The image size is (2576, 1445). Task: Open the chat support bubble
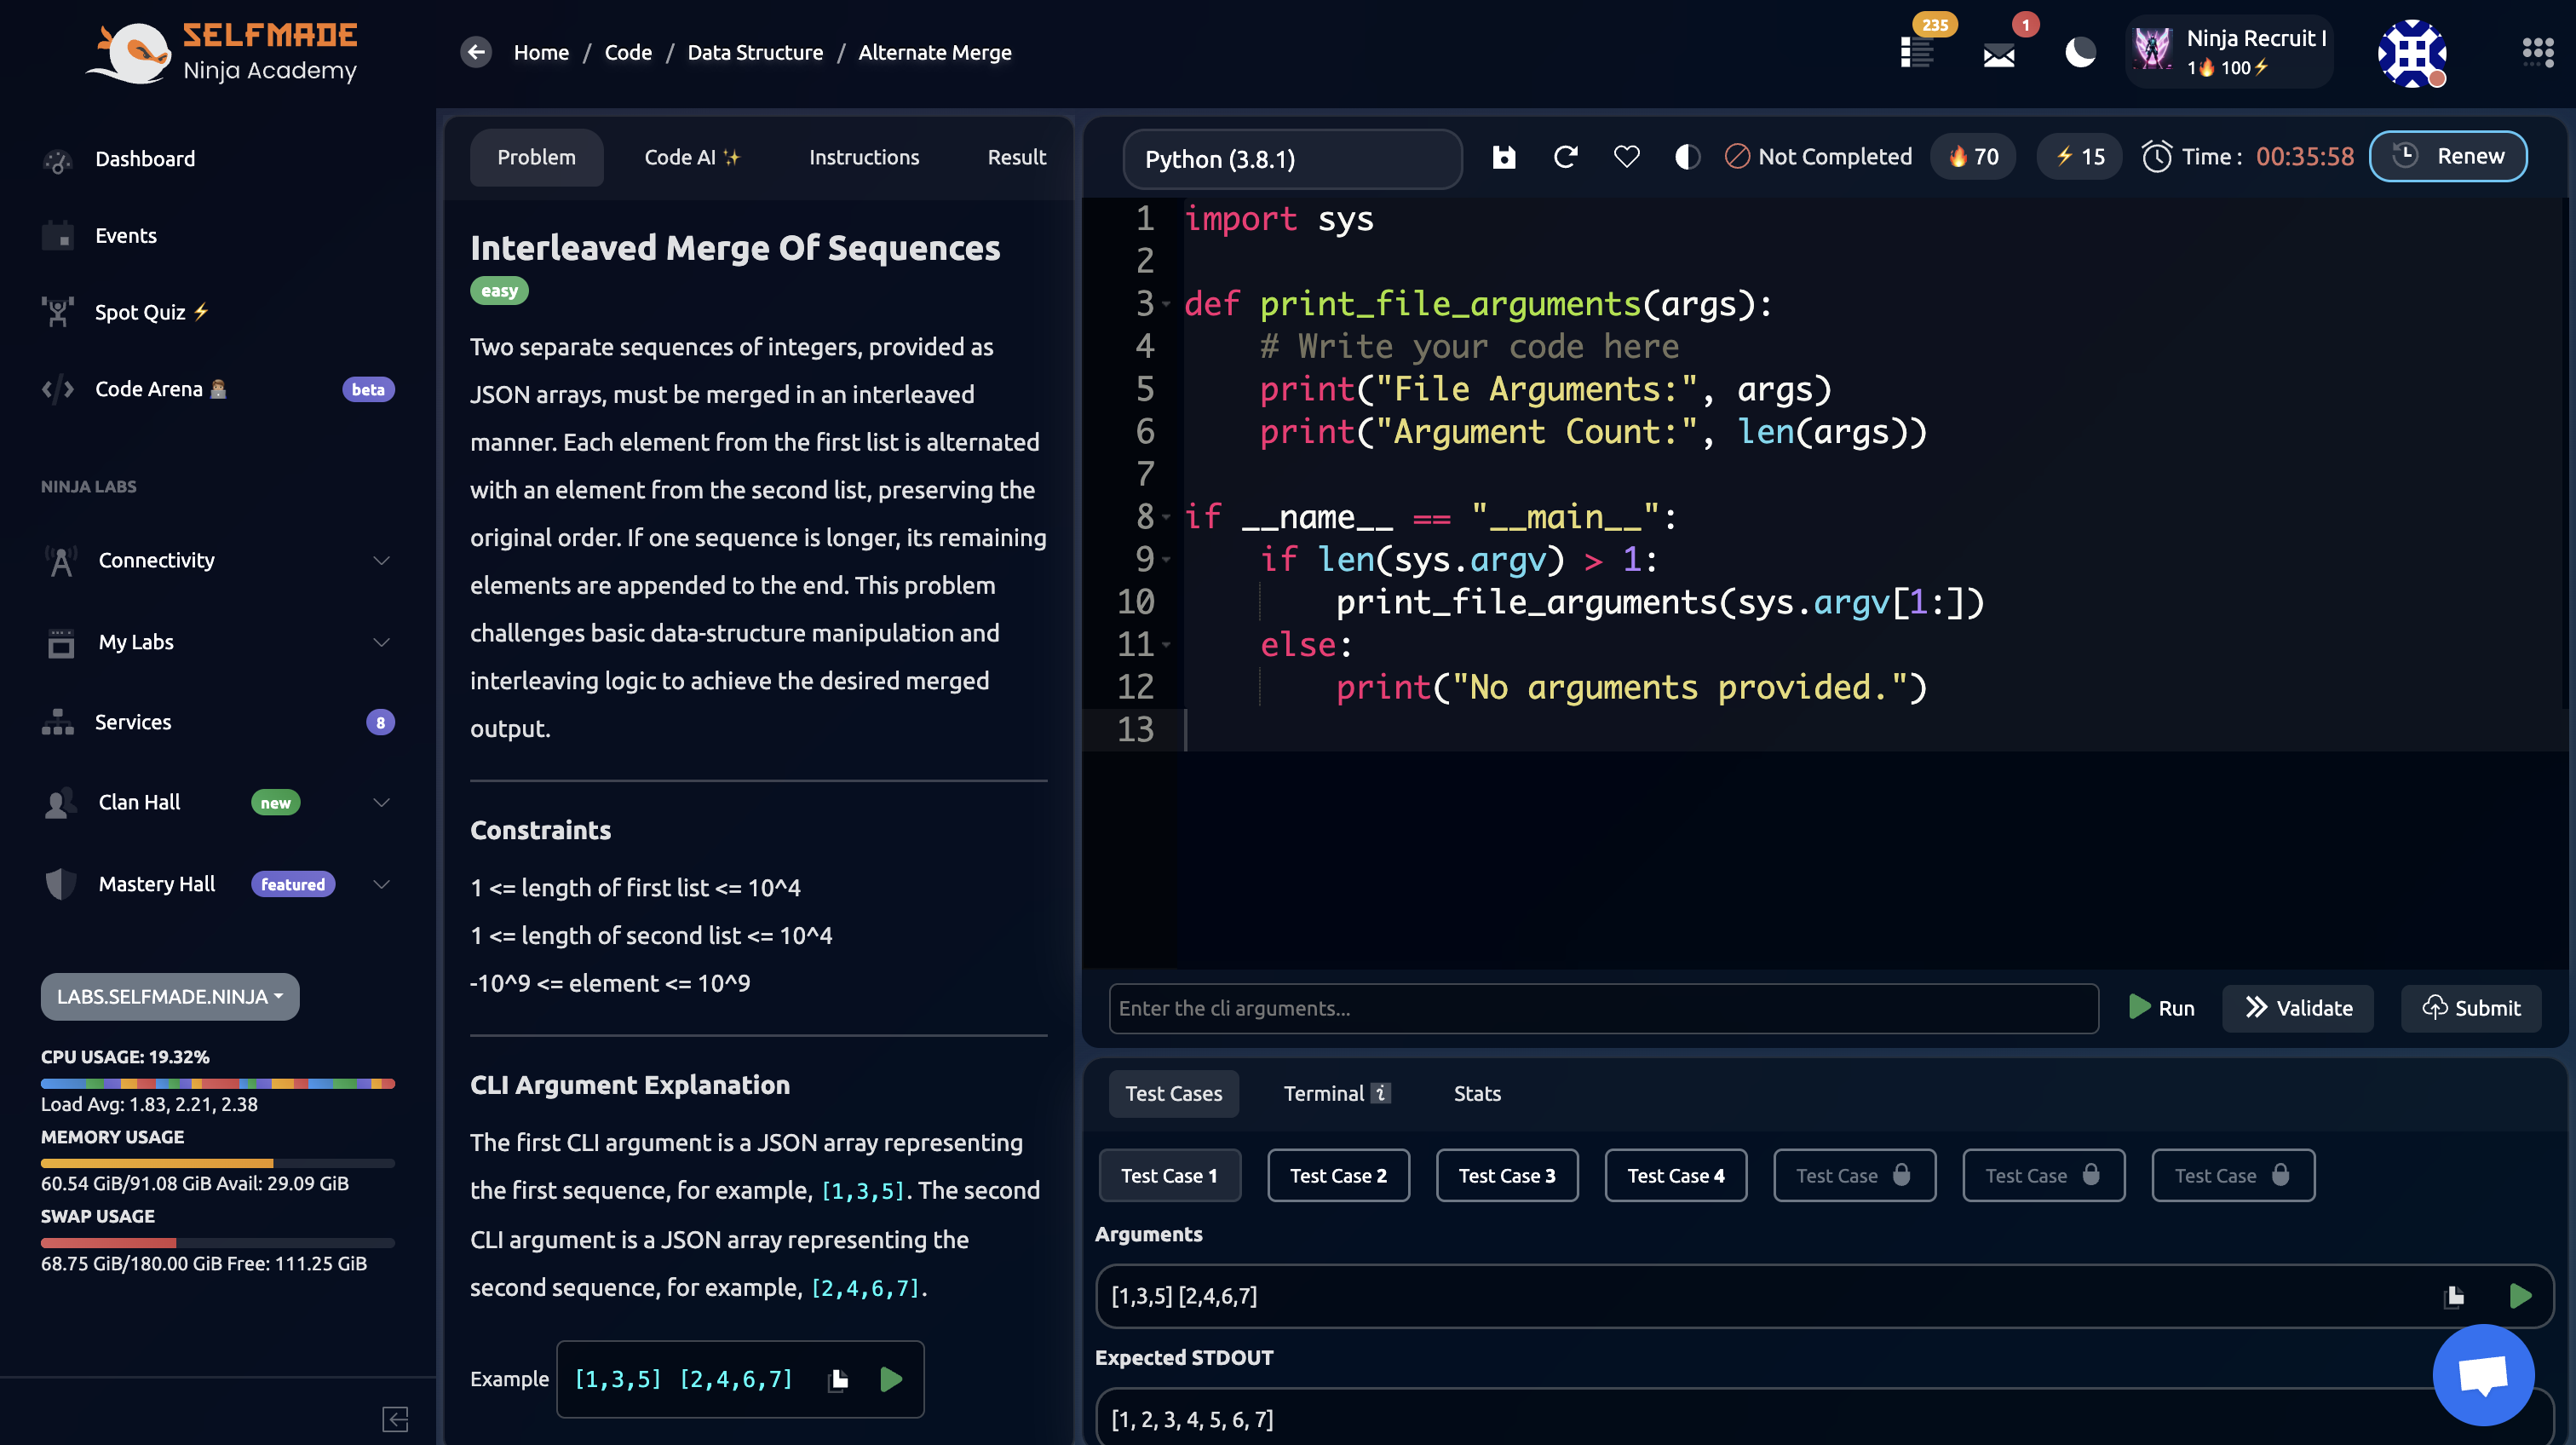2483,1375
